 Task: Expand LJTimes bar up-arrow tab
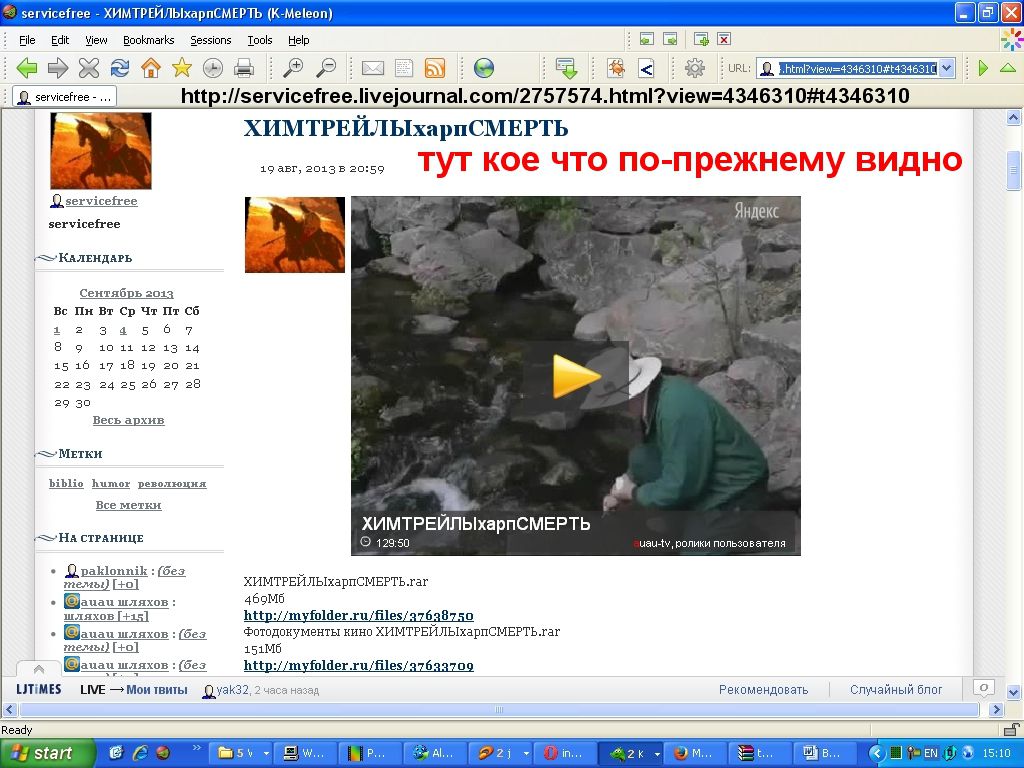[39, 669]
